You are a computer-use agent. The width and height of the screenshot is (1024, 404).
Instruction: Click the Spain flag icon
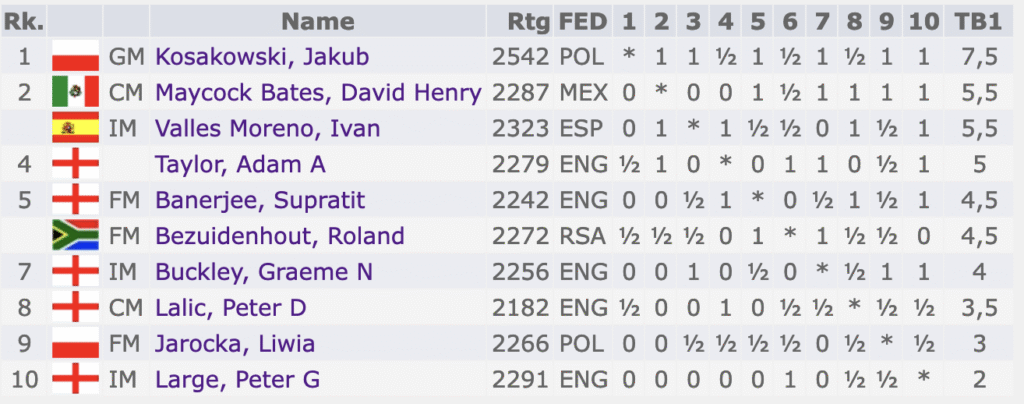coord(75,128)
